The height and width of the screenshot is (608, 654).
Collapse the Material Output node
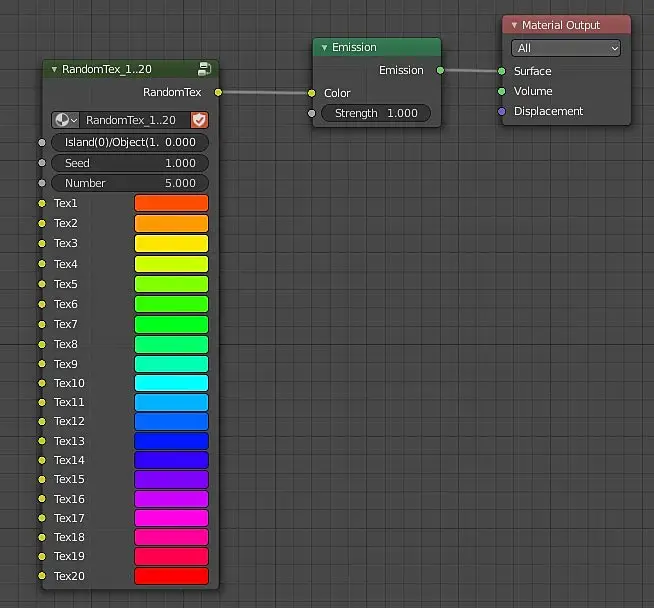pyautogui.click(x=514, y=25)
